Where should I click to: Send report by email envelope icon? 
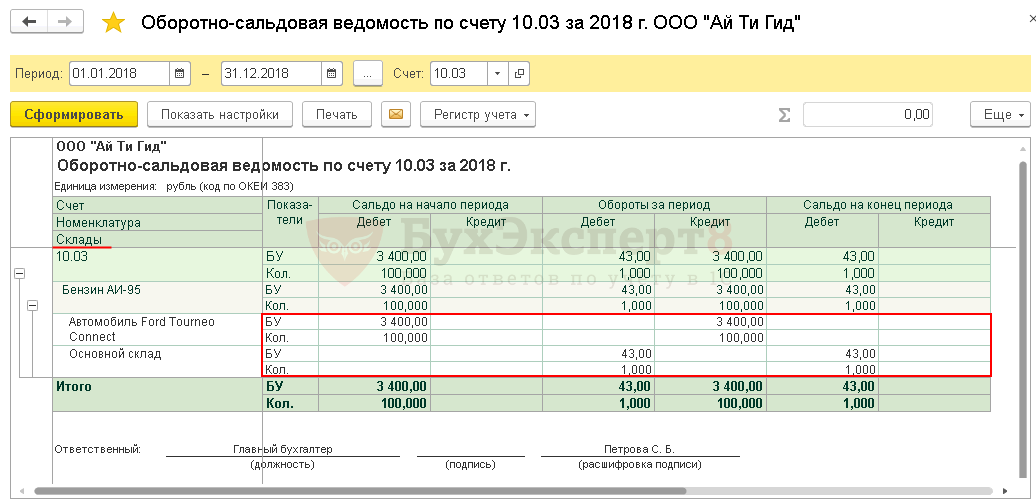point(396,114)
